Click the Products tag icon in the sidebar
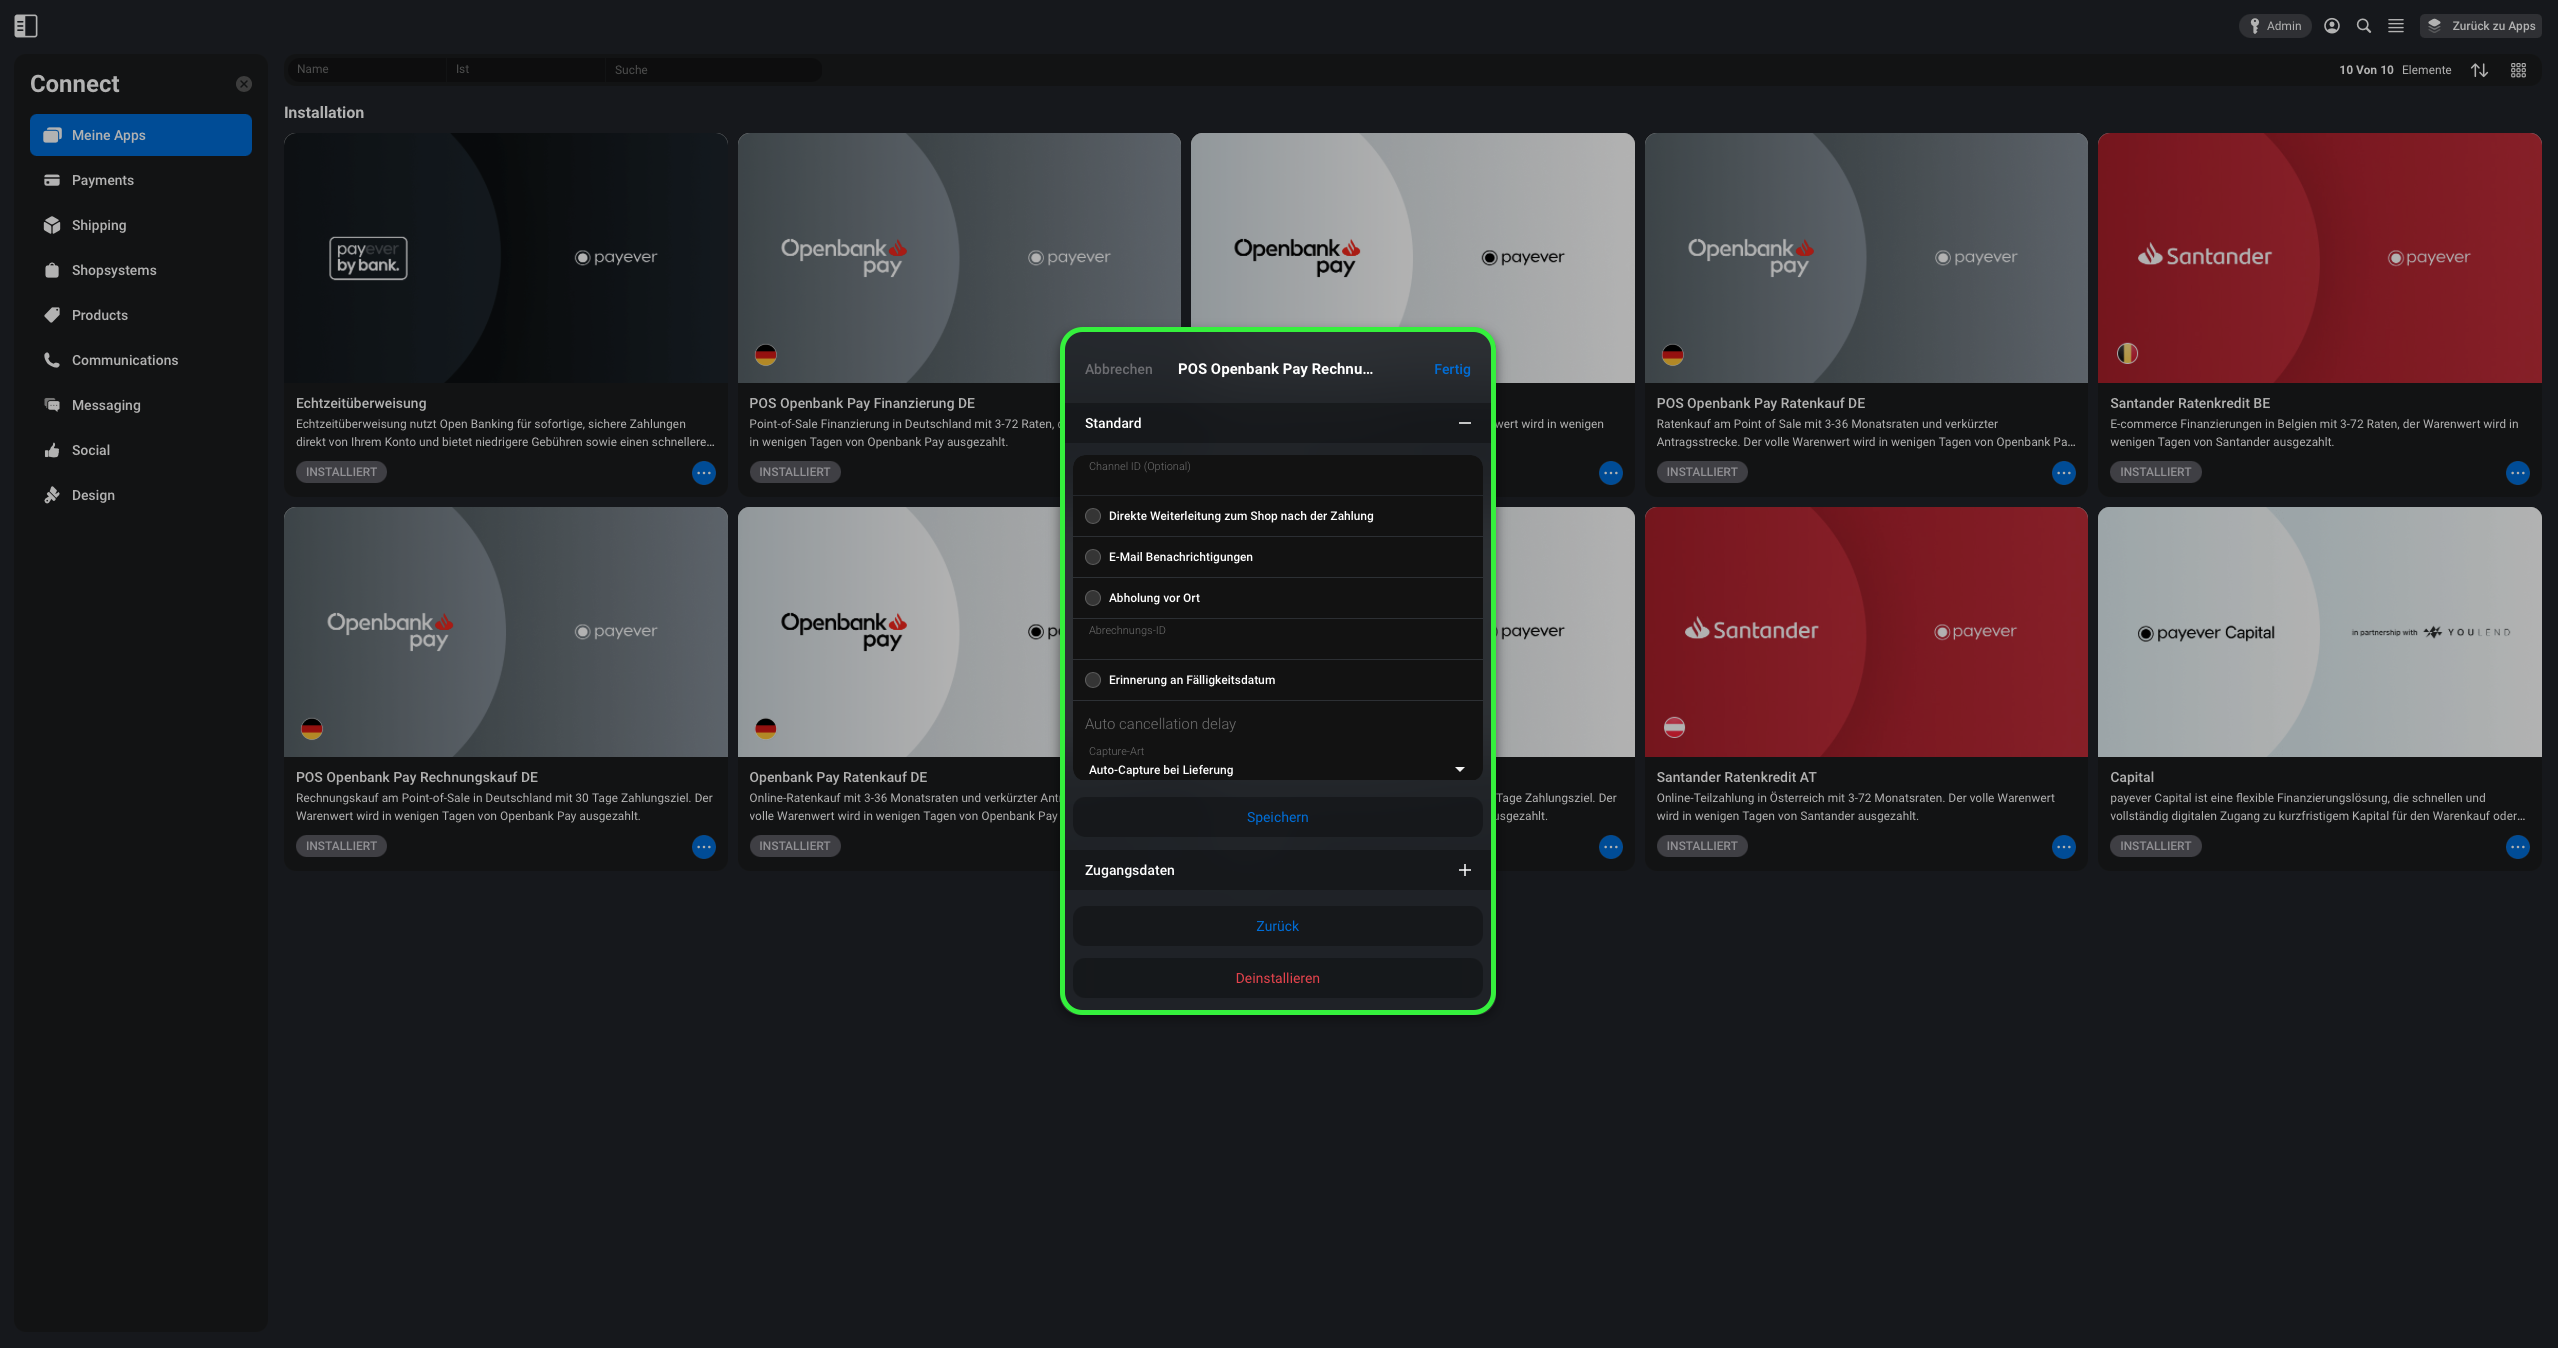 pos(52,315)
